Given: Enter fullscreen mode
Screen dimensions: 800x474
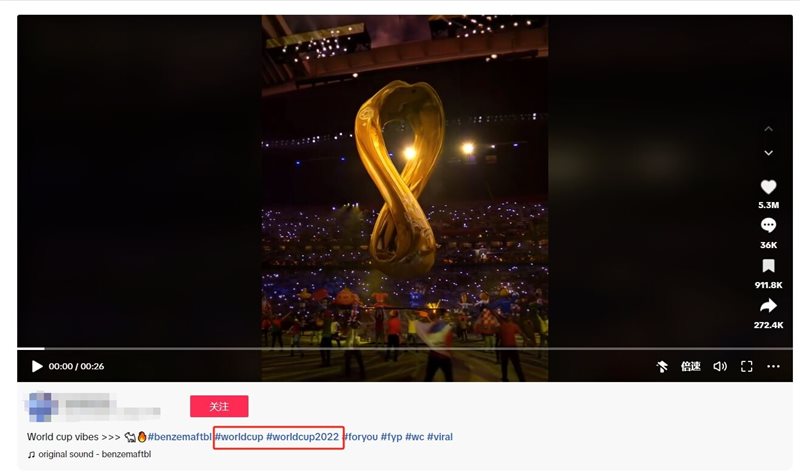Looking at the screenshot, I should point(746,366).
